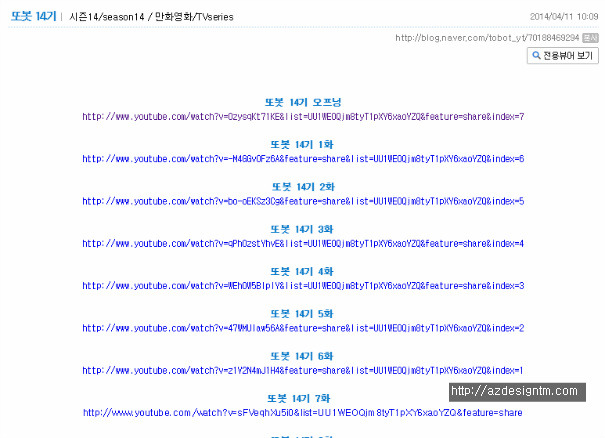605x438 pixels.
Task: Open the YouTube link ending index=7
Action: [x=303, y=117]
